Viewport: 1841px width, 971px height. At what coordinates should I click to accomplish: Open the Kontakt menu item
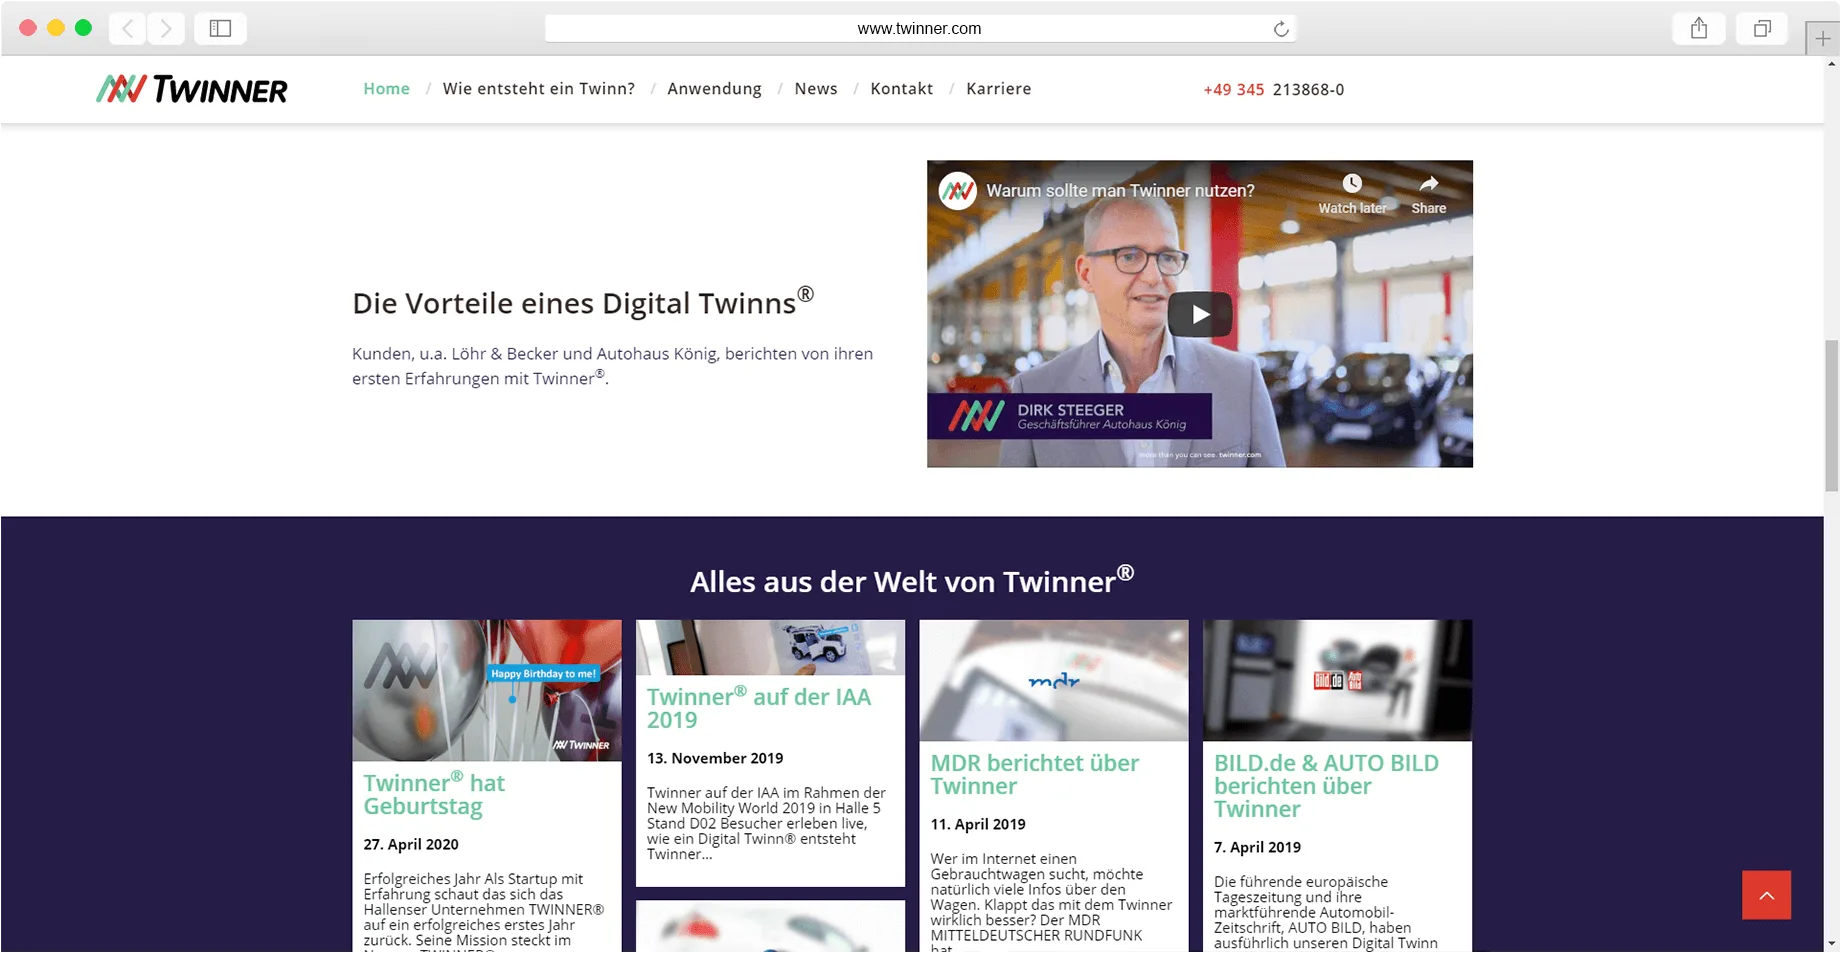tap(902, 89)
